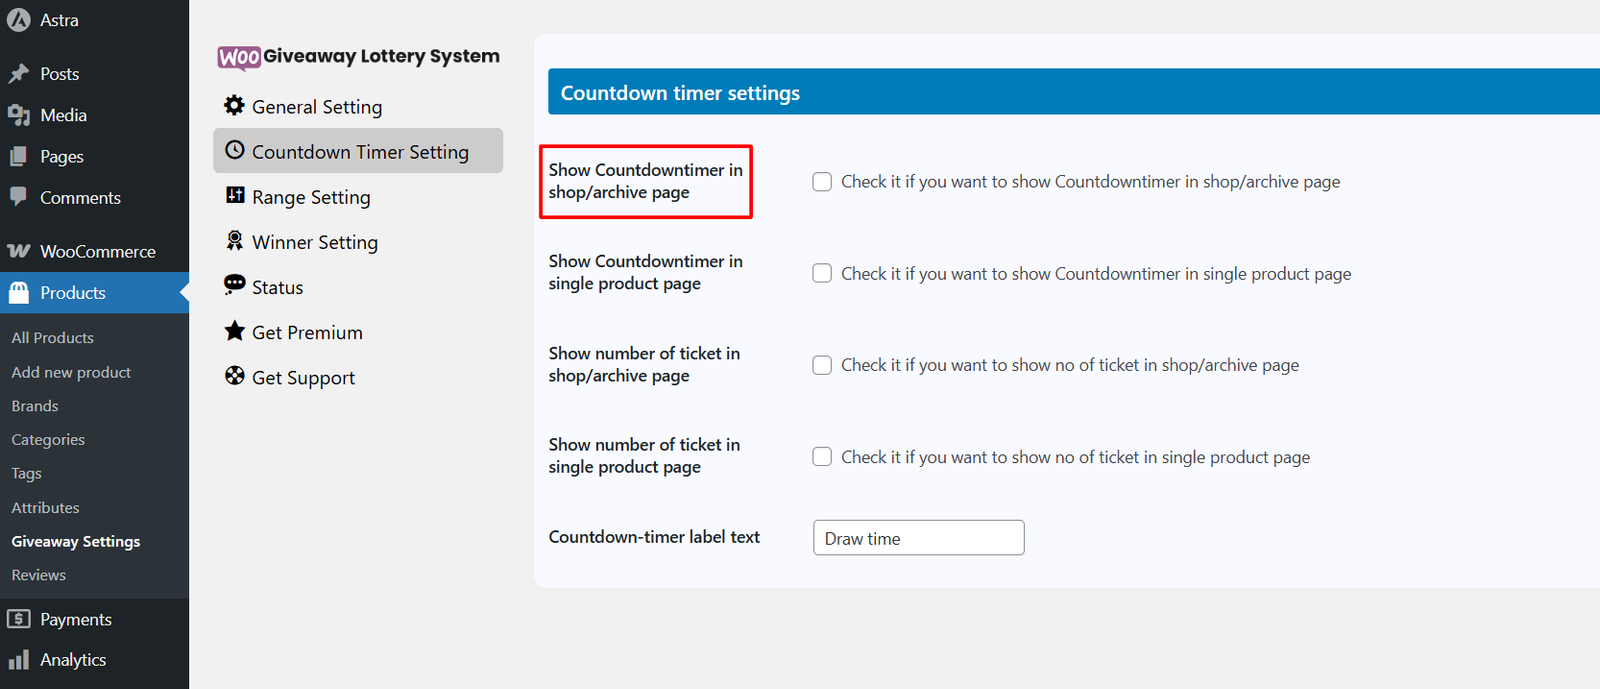Click the Get Premium star icon

tap(234, 331)
